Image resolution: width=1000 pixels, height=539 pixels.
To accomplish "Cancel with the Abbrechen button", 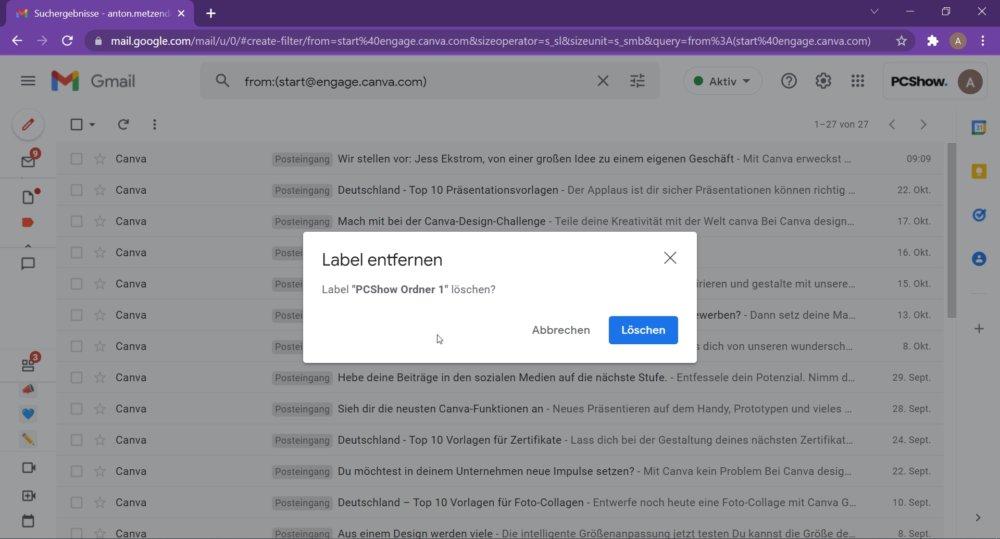I will point(561,330).
